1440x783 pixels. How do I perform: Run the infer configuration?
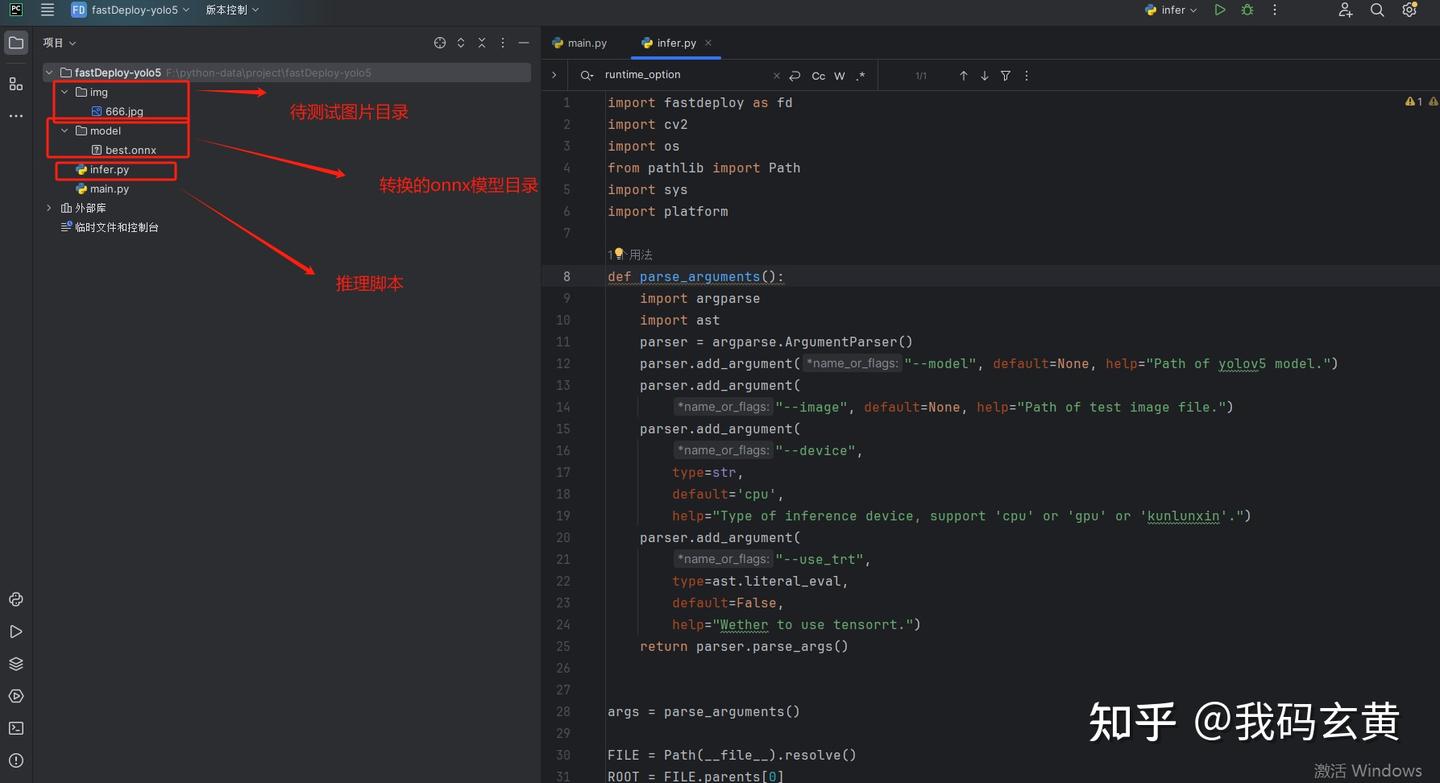1220,10
